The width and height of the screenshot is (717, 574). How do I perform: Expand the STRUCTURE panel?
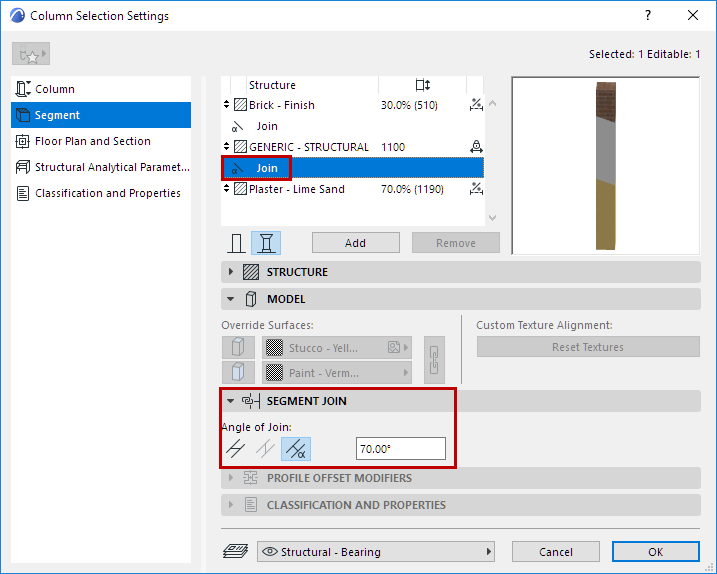[231, 272]
